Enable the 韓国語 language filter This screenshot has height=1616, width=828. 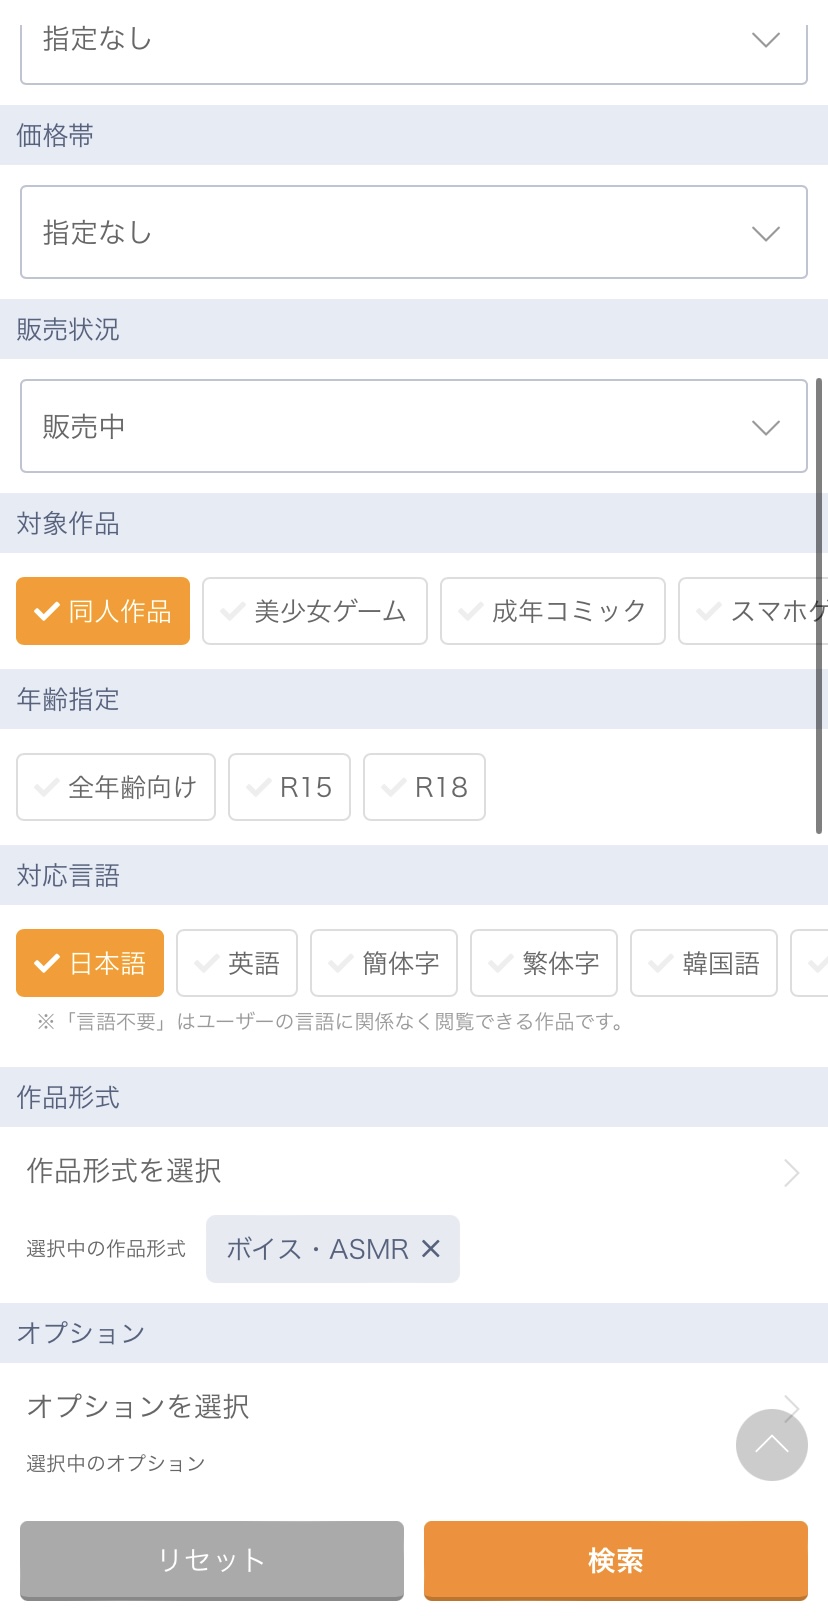click(704, 963)
